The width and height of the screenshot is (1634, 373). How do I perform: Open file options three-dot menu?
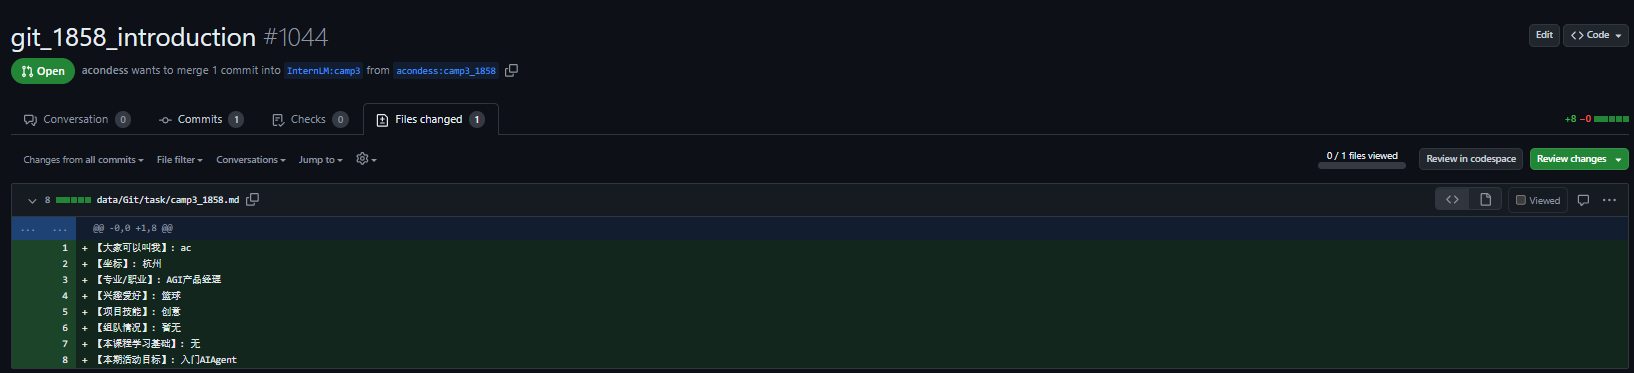pyautogui.click(x=1609, y=200)
